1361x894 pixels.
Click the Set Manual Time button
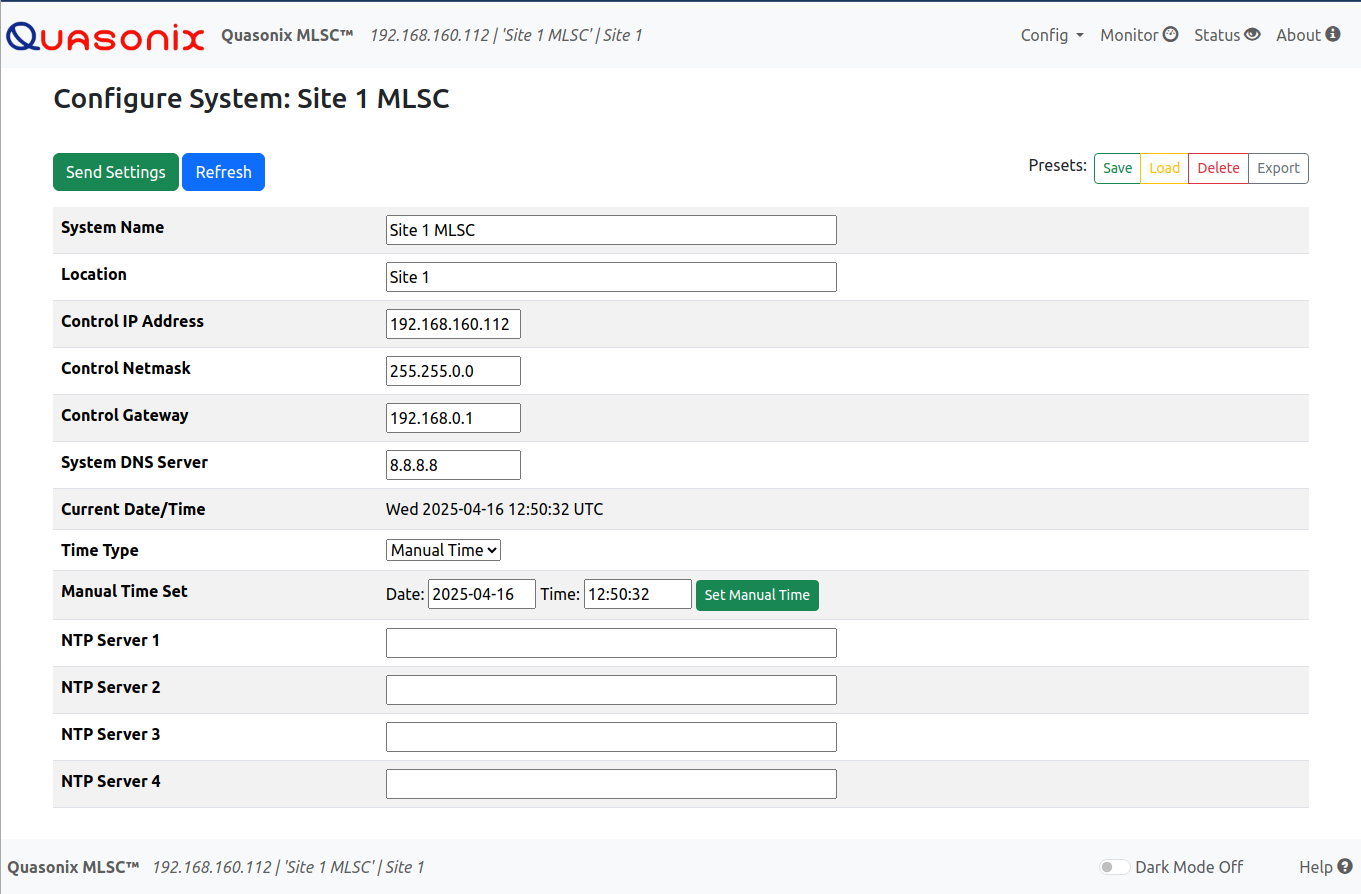(x=757, y=594)
